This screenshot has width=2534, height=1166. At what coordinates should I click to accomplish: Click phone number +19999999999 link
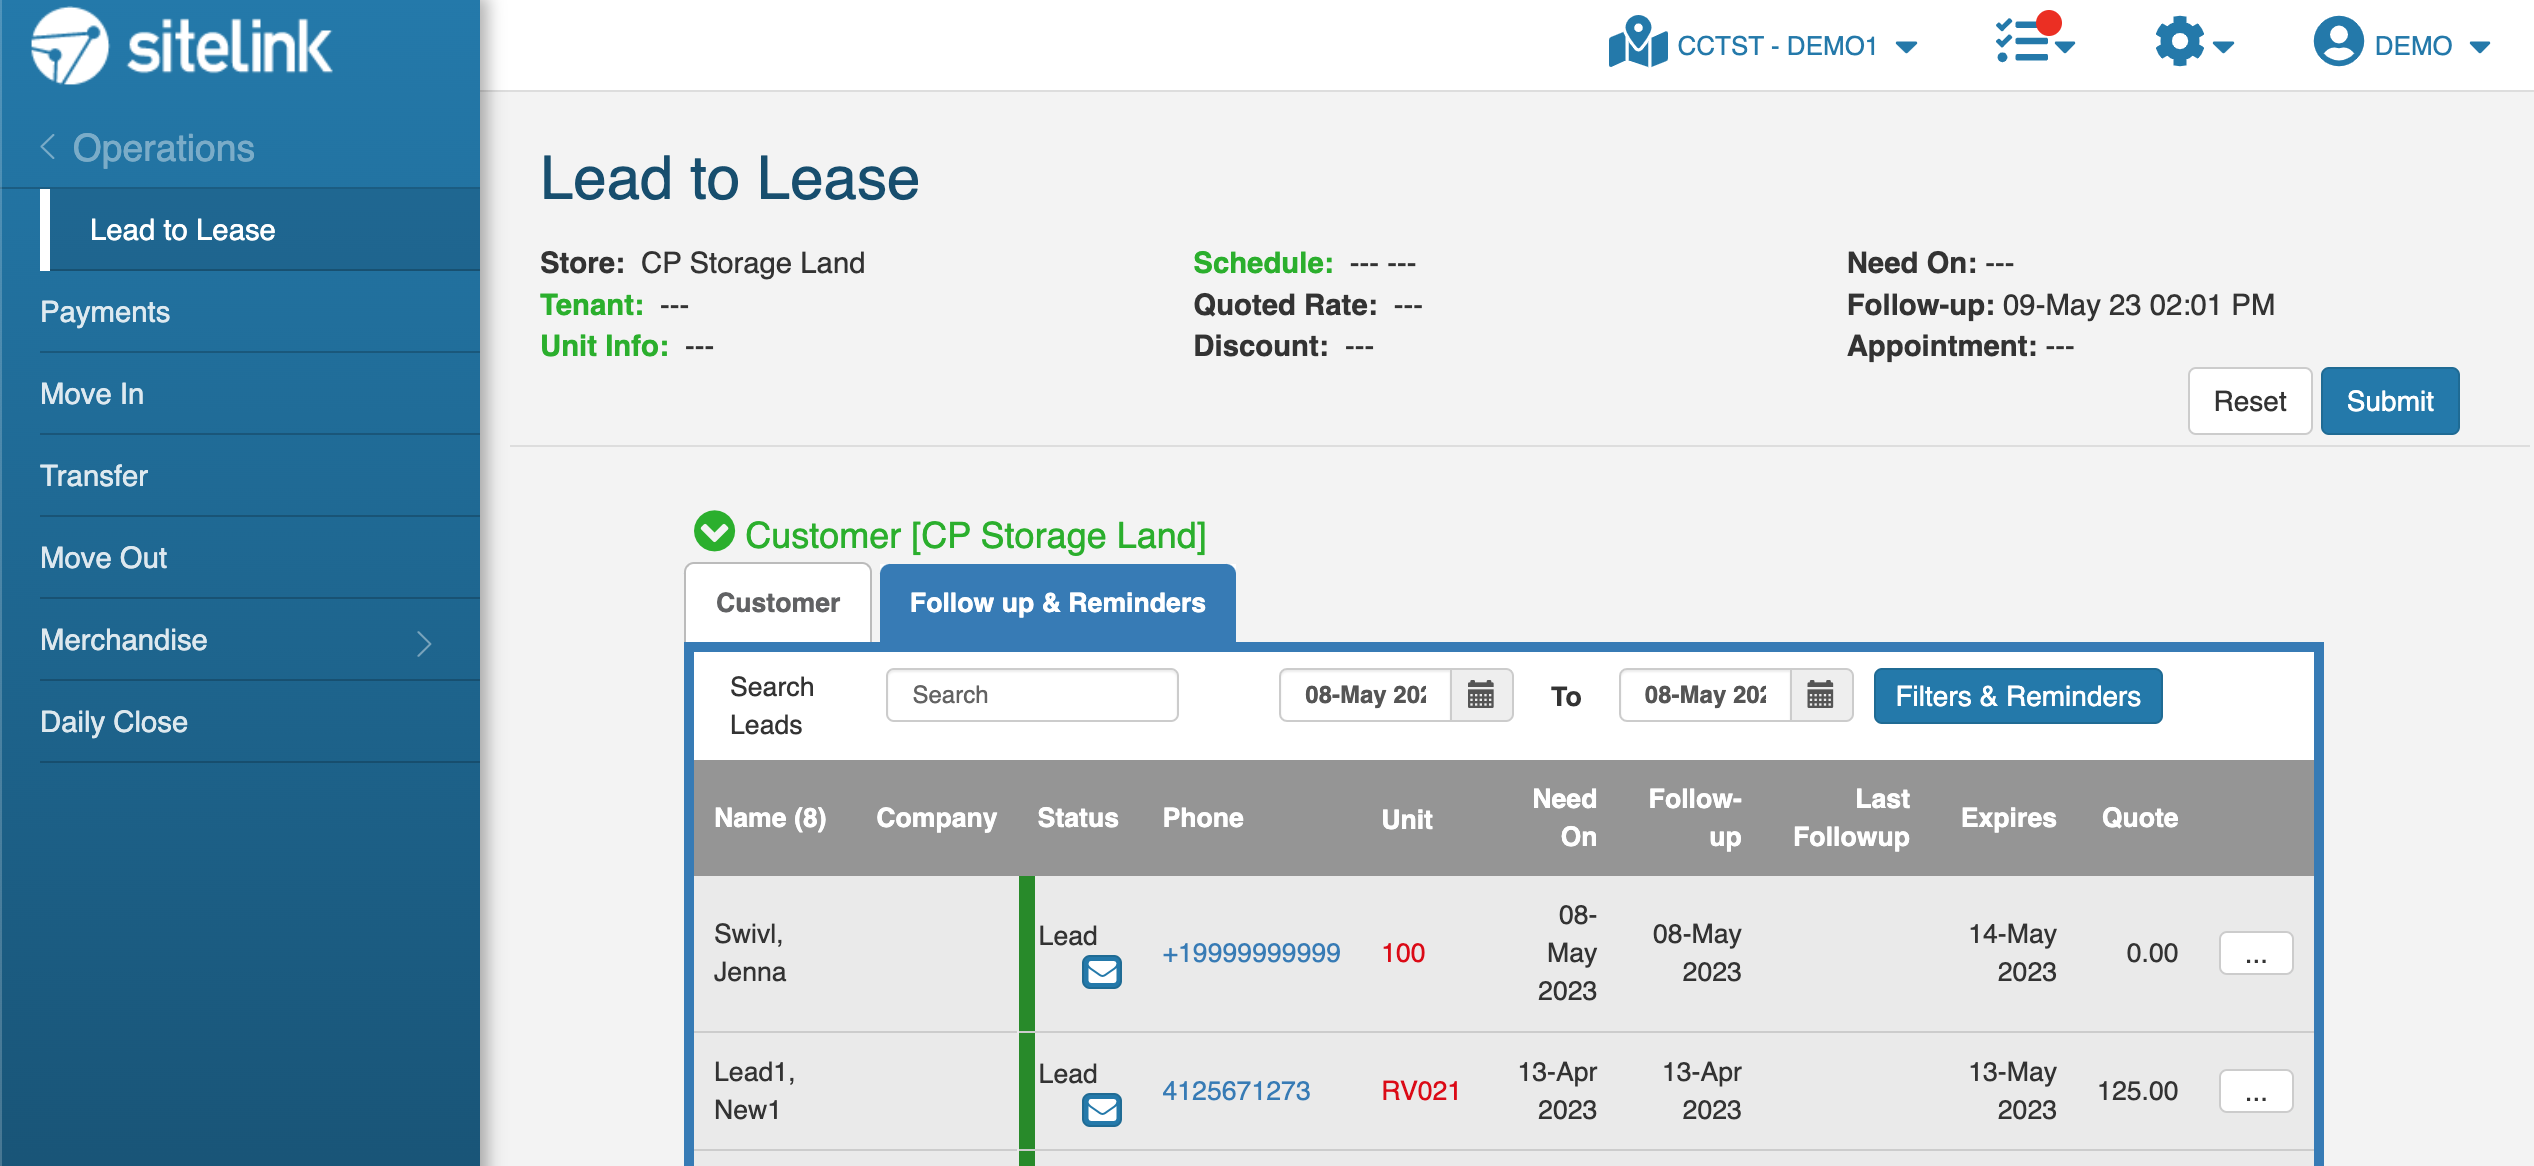[1251, 953]
